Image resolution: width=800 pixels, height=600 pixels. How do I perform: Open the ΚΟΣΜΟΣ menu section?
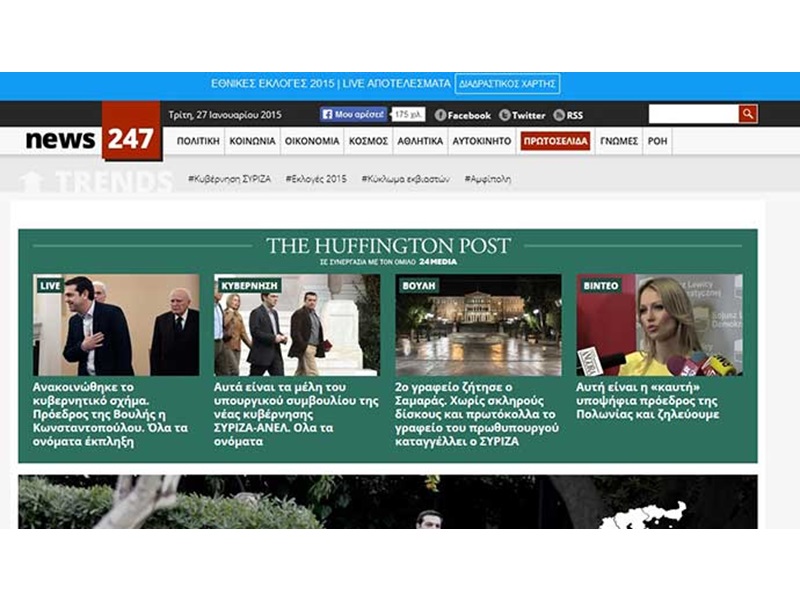click(x=368, y=141)
